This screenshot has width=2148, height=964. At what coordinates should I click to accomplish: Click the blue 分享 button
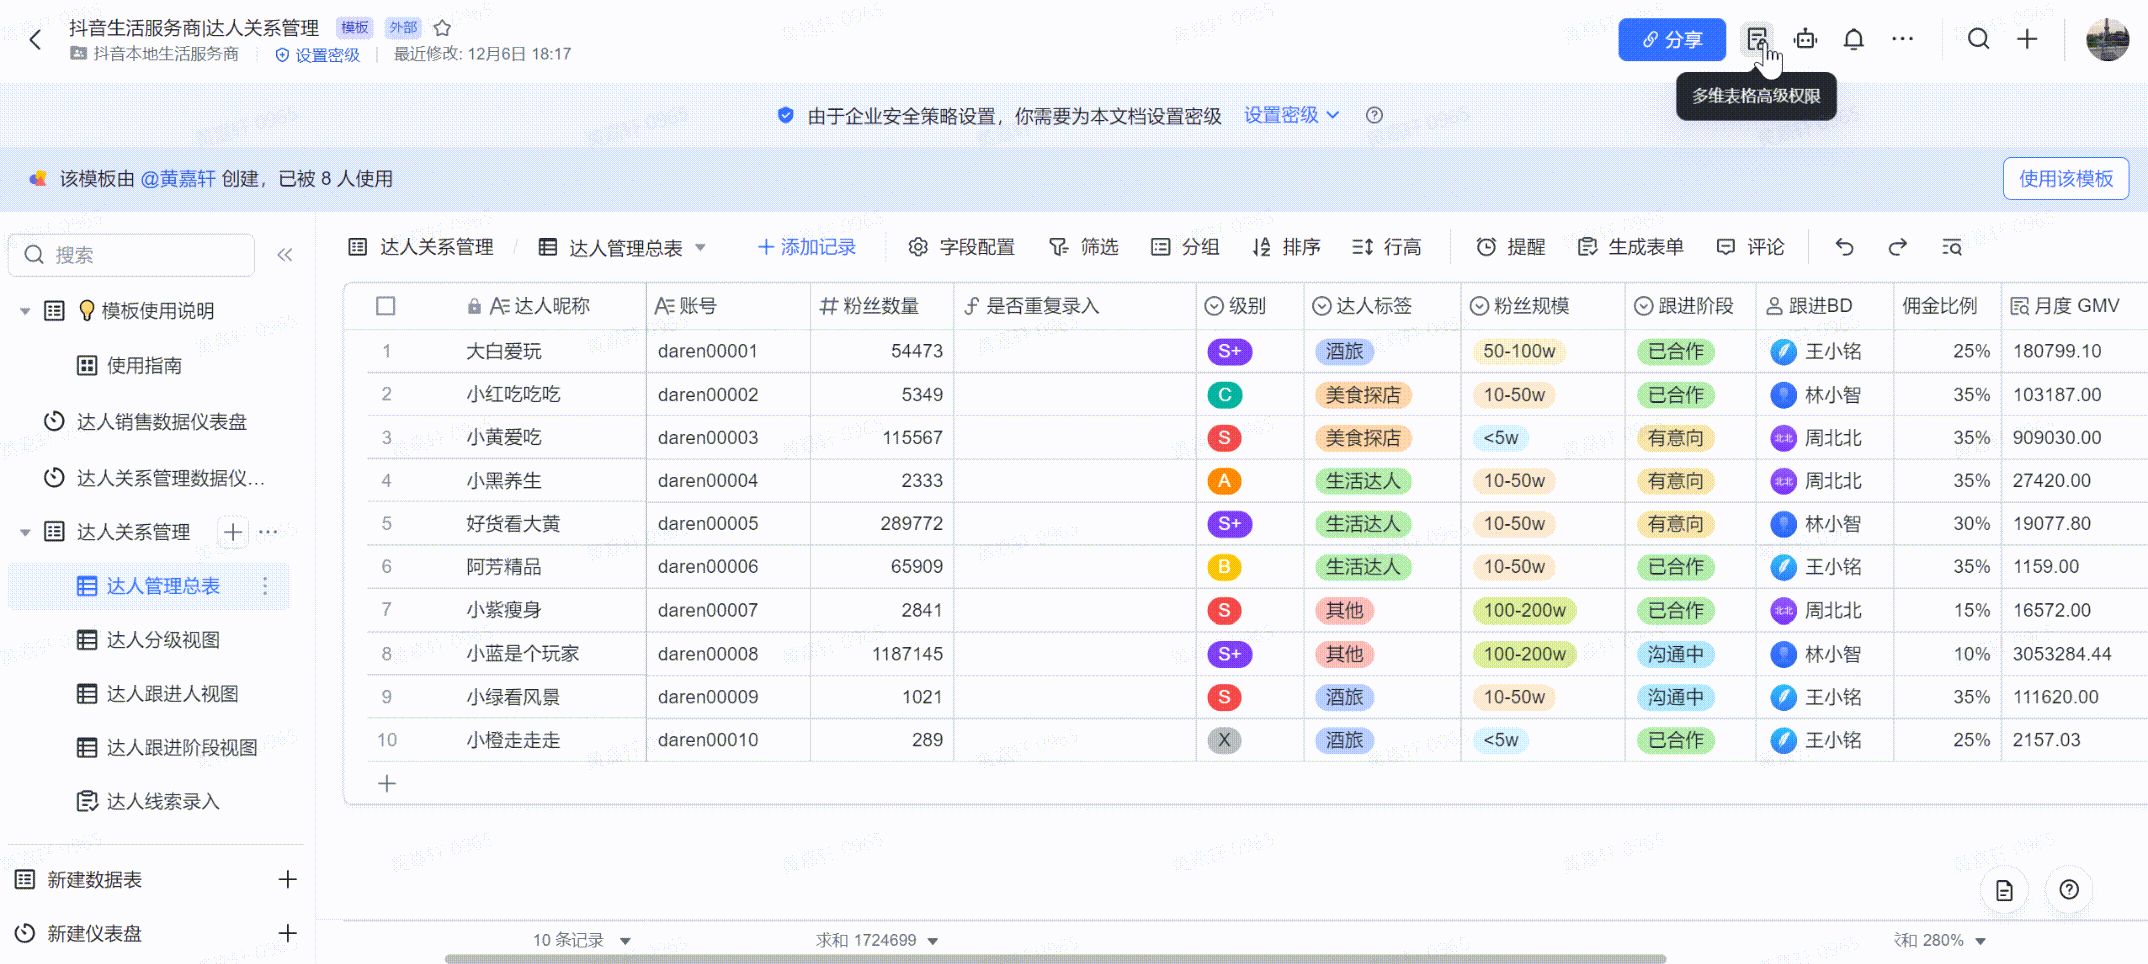(1671, 39)
